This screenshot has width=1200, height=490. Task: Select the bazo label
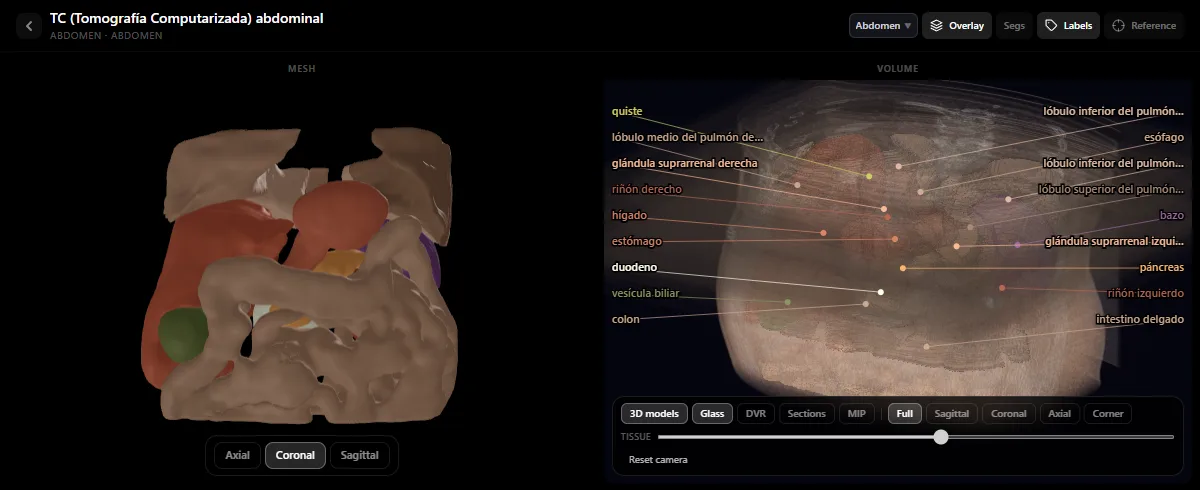1172,215
